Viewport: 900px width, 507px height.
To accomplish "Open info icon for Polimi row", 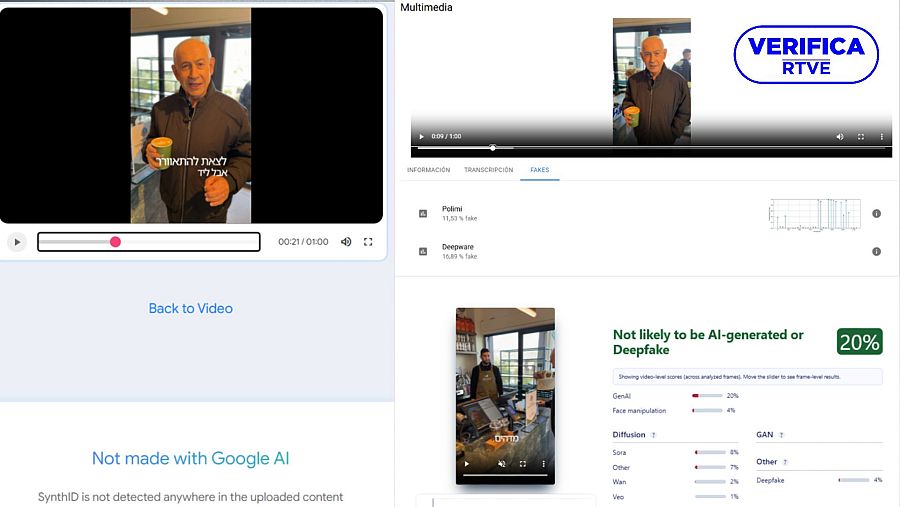I will click(876, 214).
